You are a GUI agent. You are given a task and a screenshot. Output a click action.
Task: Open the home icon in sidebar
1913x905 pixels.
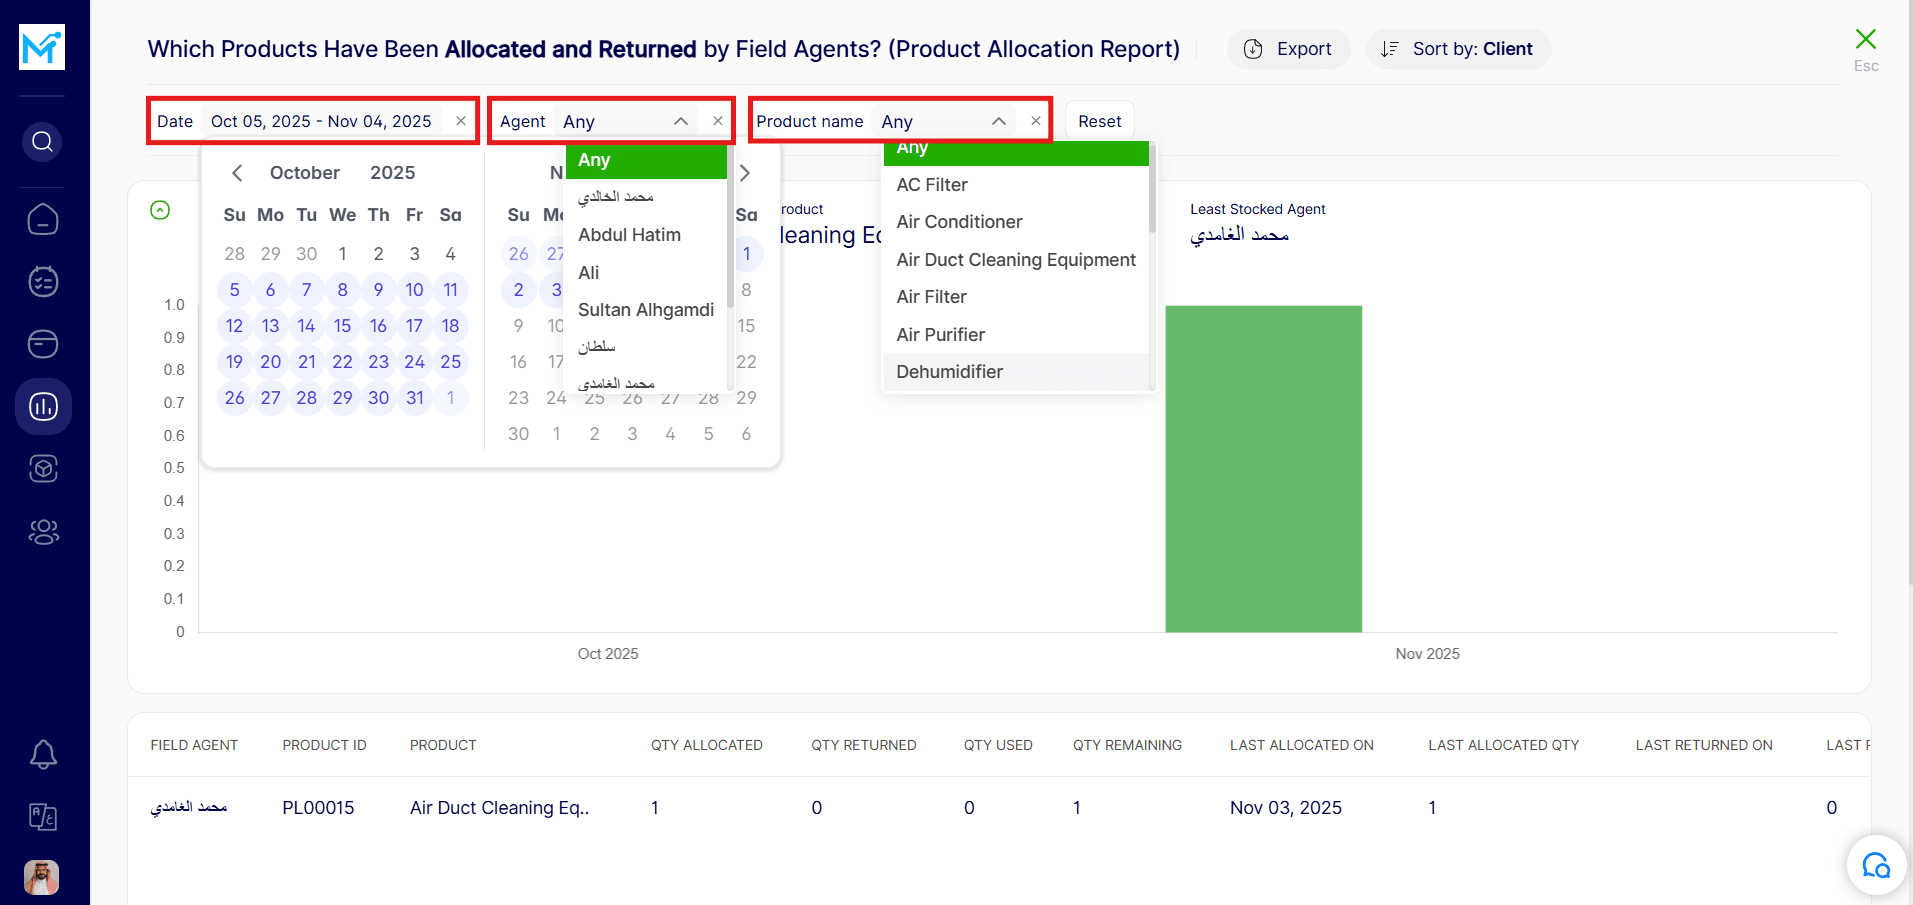click(43, 219)
